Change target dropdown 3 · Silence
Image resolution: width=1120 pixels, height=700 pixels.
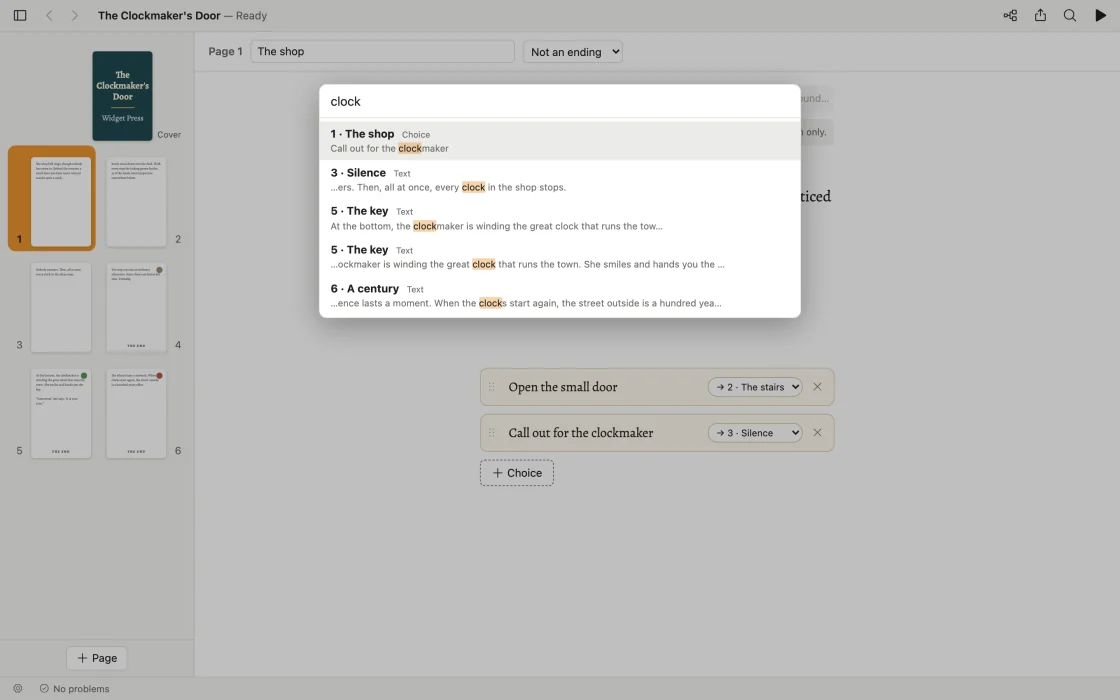click(x=755, y=432)
